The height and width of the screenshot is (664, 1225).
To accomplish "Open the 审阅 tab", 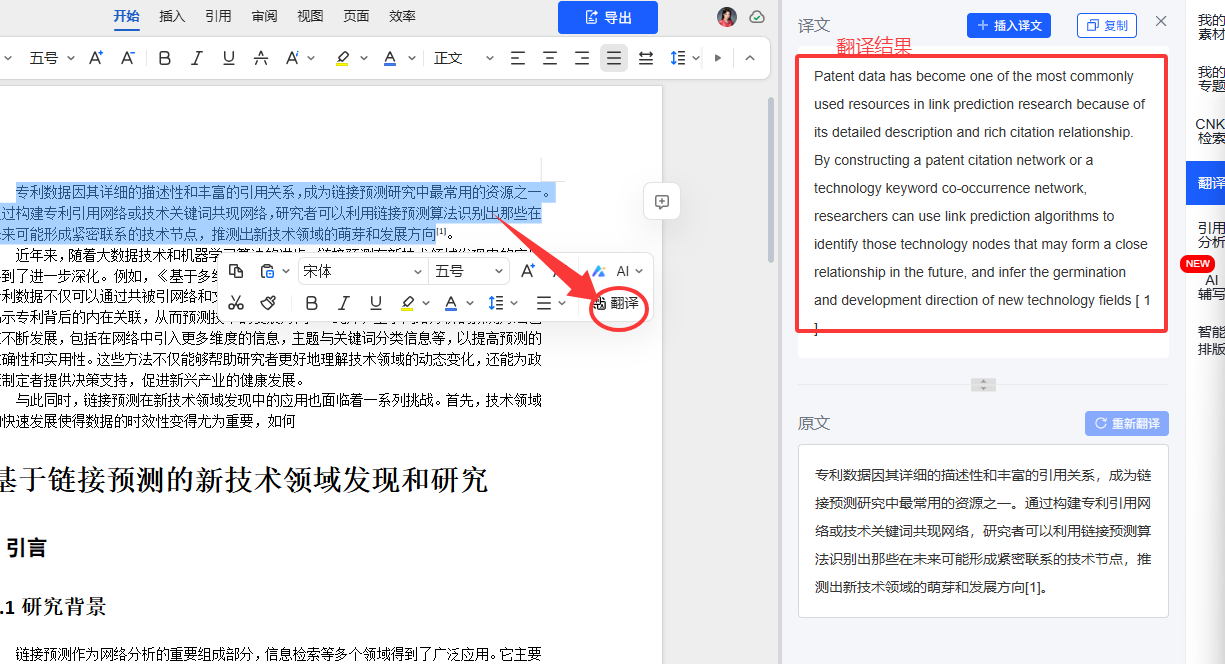I will [x=265, y=16].
